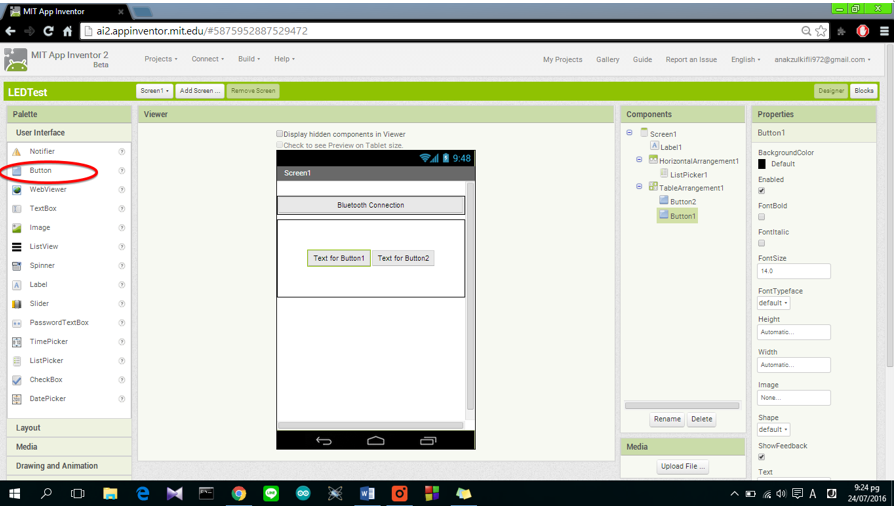
Task: Click the Designer button
Action: click(831, 91)
